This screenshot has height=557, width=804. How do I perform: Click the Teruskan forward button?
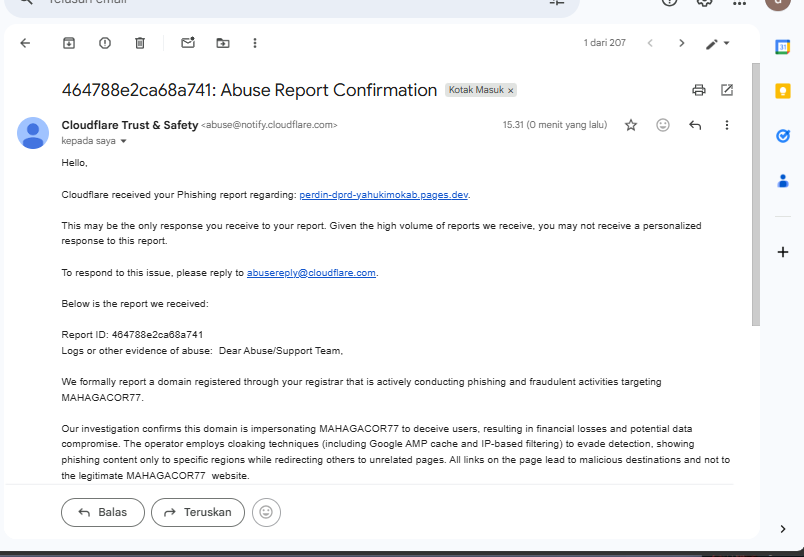click(198, 512)
